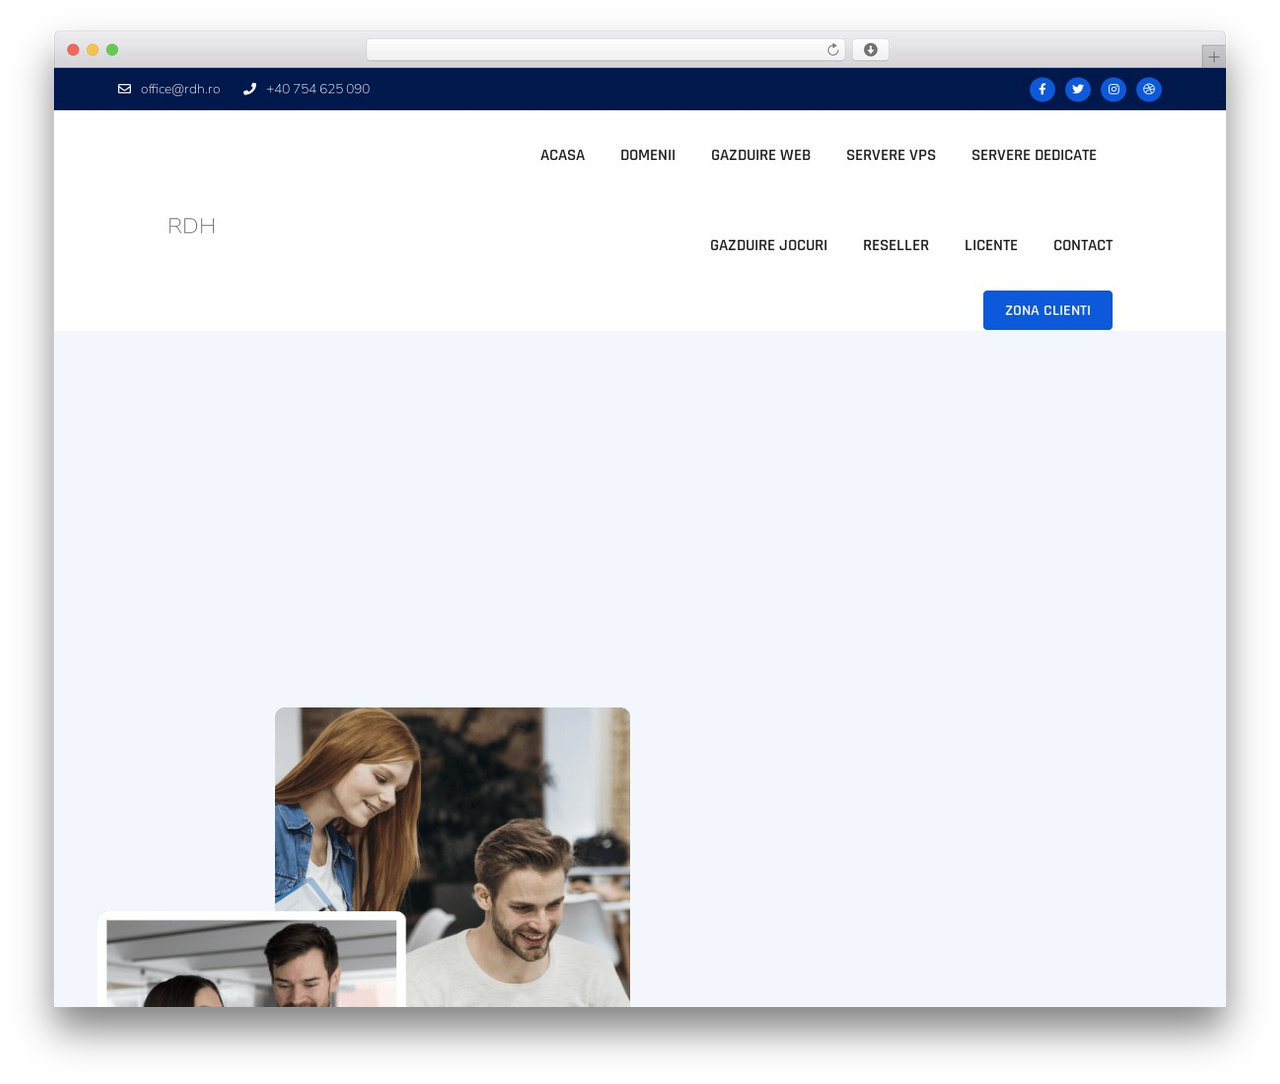Open the Facebook social icon
The width and height of the screenshot is (1280, 1084).
tap(1042, 89)
